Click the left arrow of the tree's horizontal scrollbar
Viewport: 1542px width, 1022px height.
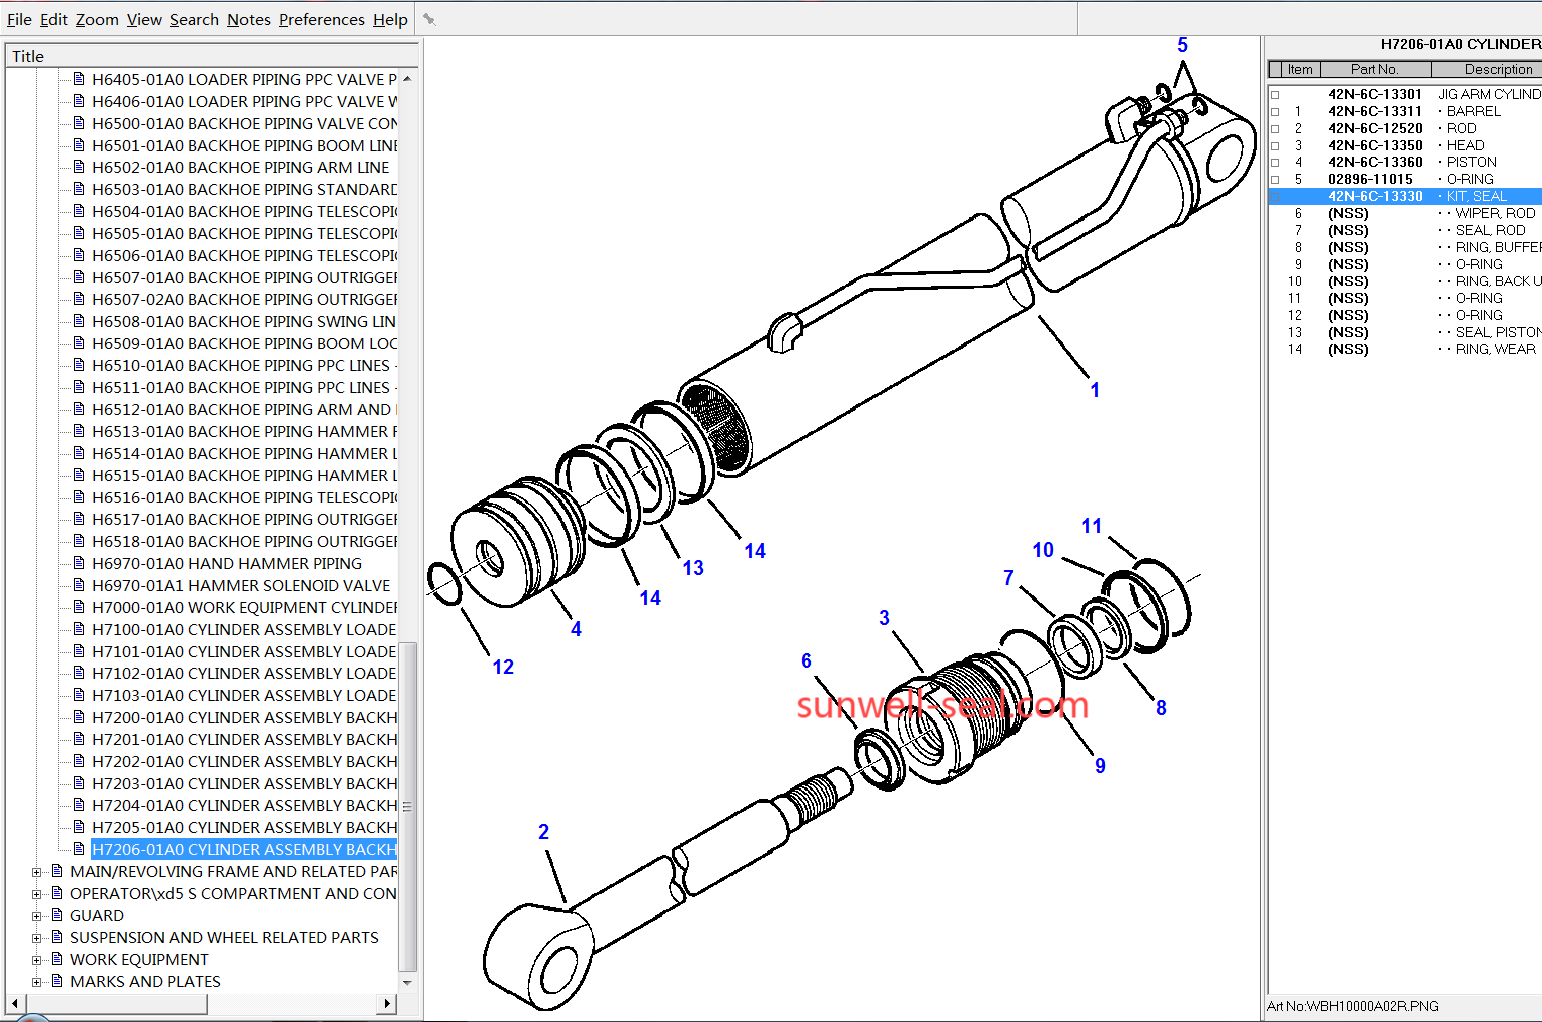click(14, 1003)
